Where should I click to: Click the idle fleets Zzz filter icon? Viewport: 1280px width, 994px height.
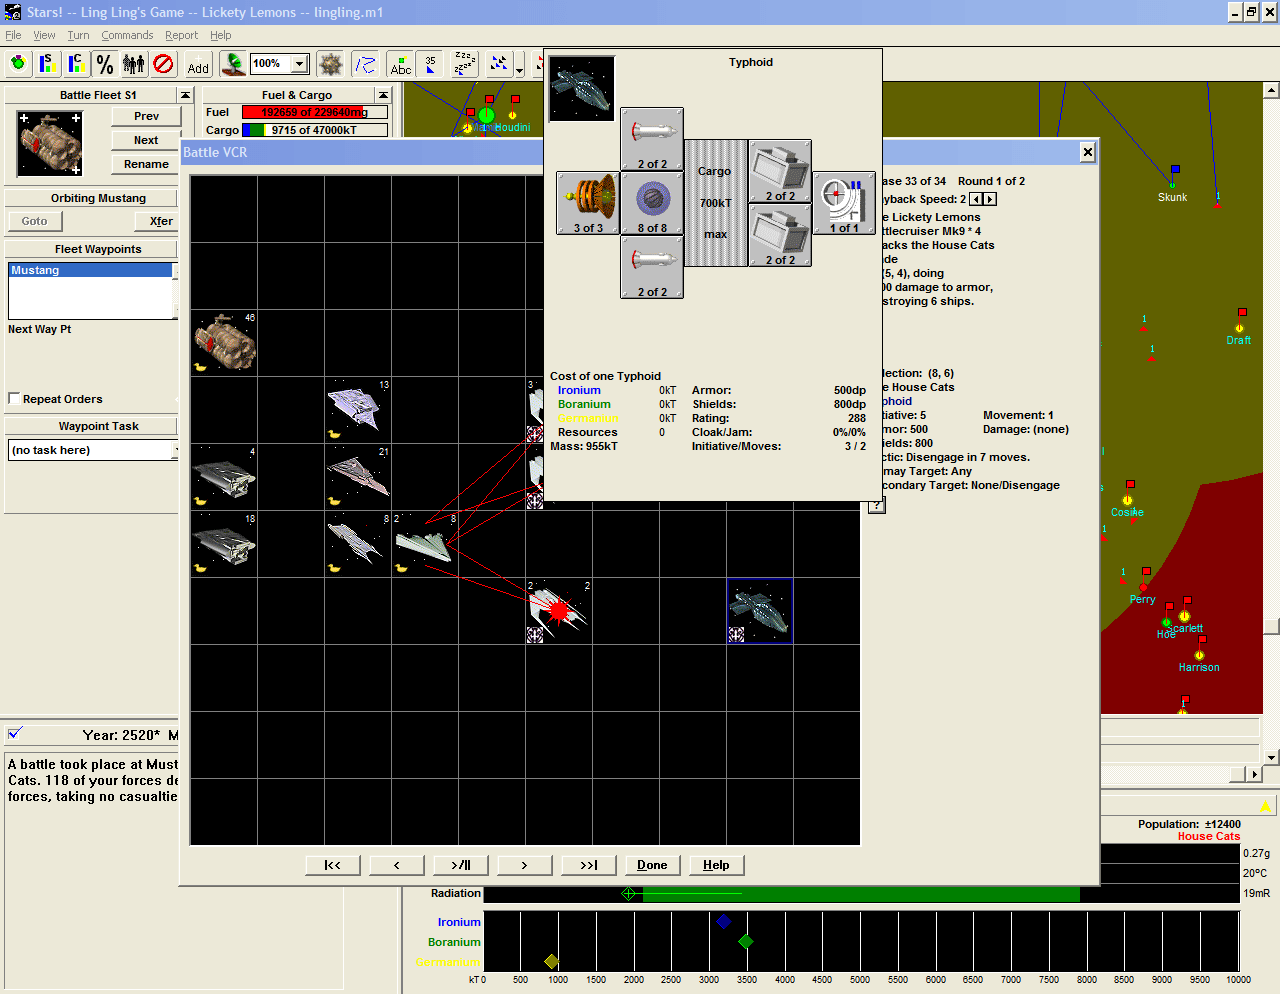coord(465,65)
